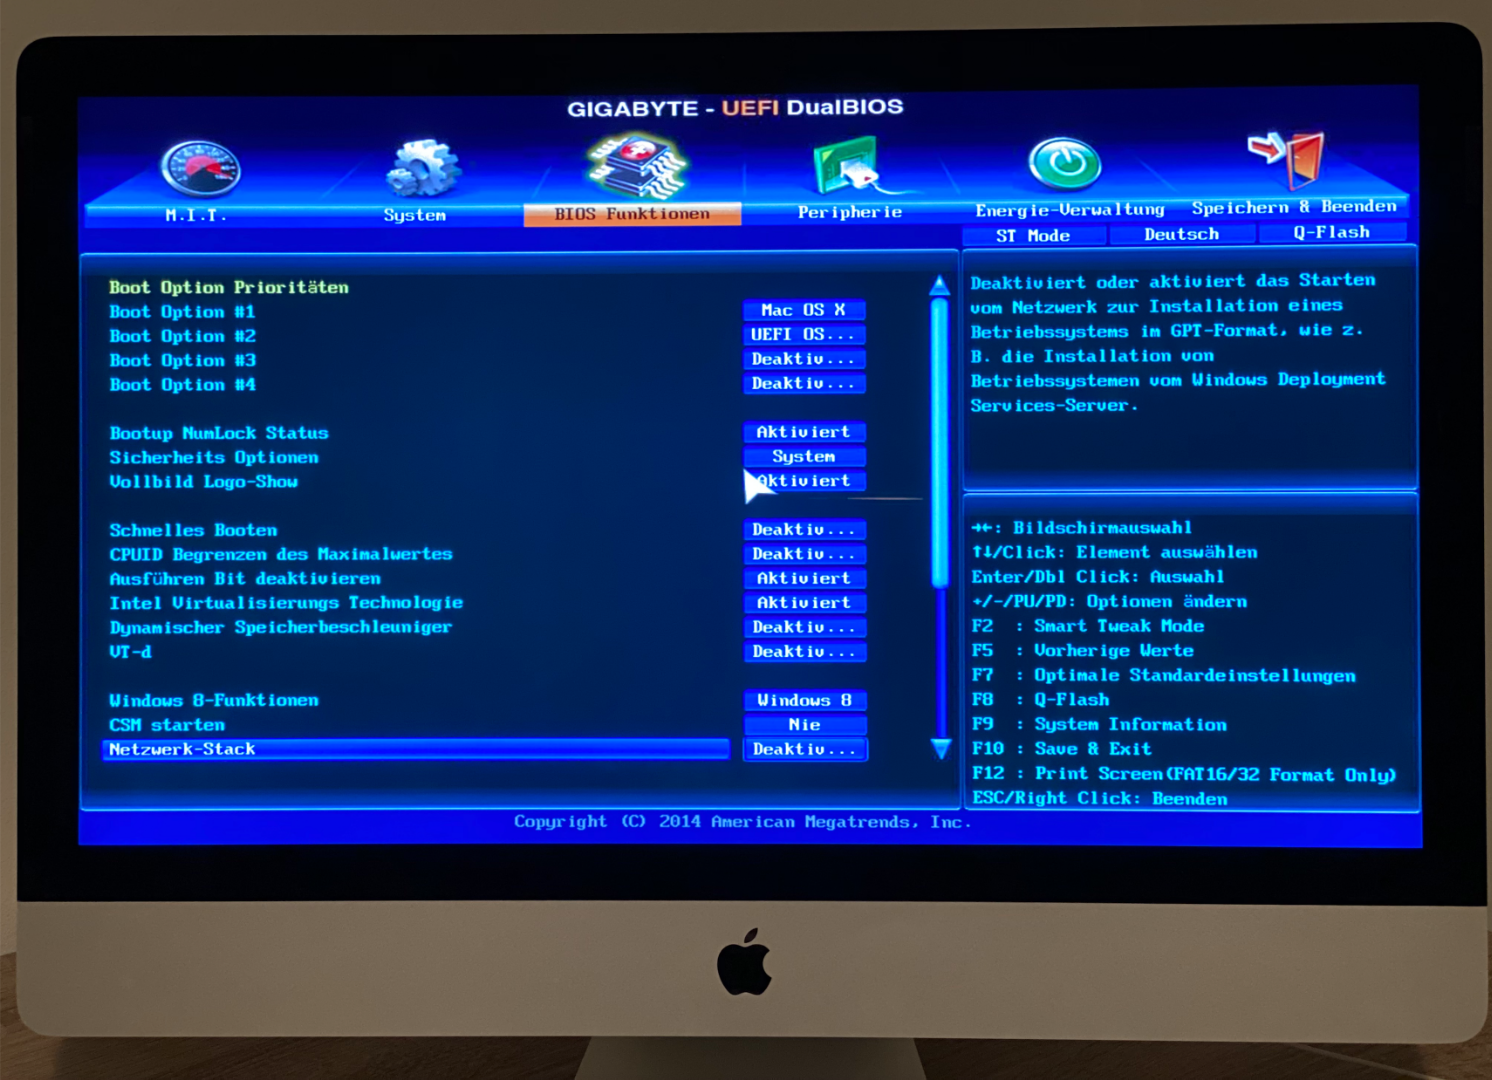Toggle the Vollbild Logo-Show value
Viewport: 1492px width, 1080px height.
(804, 481)
